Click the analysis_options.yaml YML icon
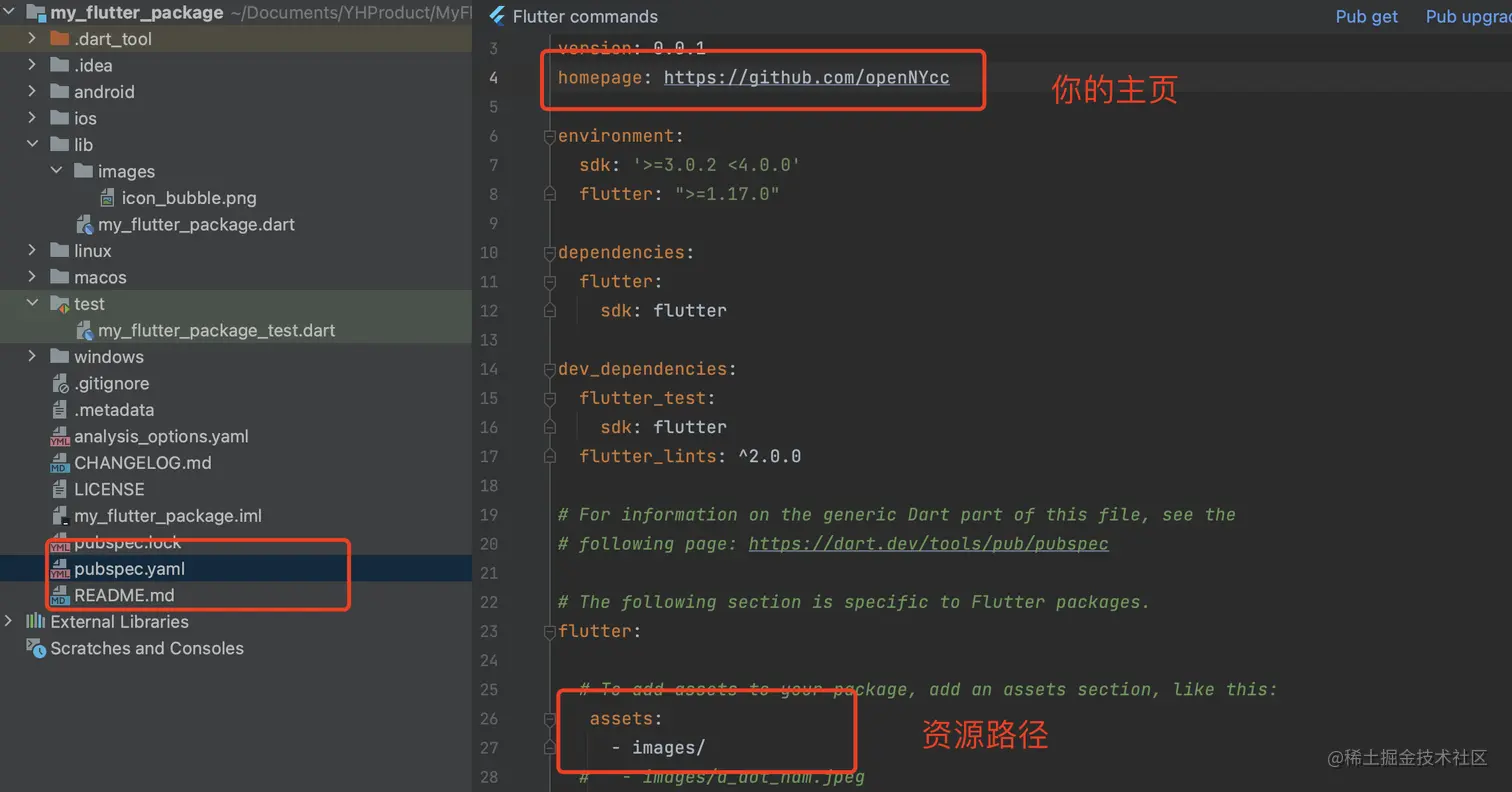The width and height of the screenshot is (1512, 792). pos(59,436)
